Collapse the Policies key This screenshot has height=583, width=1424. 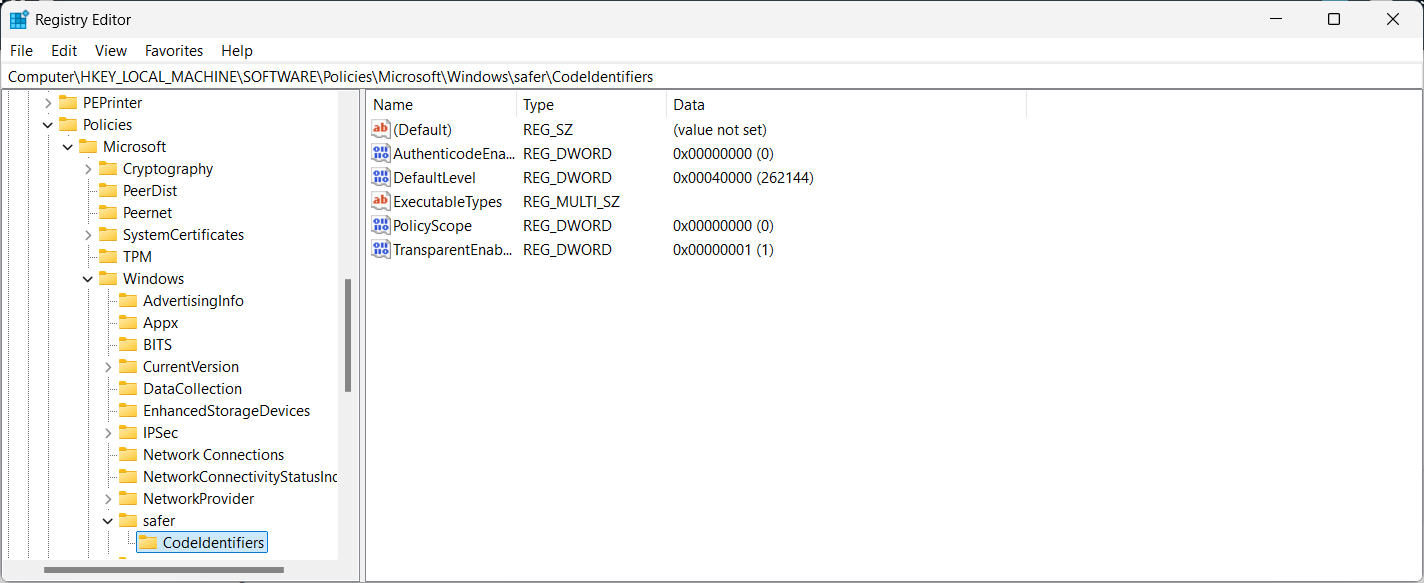click(x=48, y=125)
